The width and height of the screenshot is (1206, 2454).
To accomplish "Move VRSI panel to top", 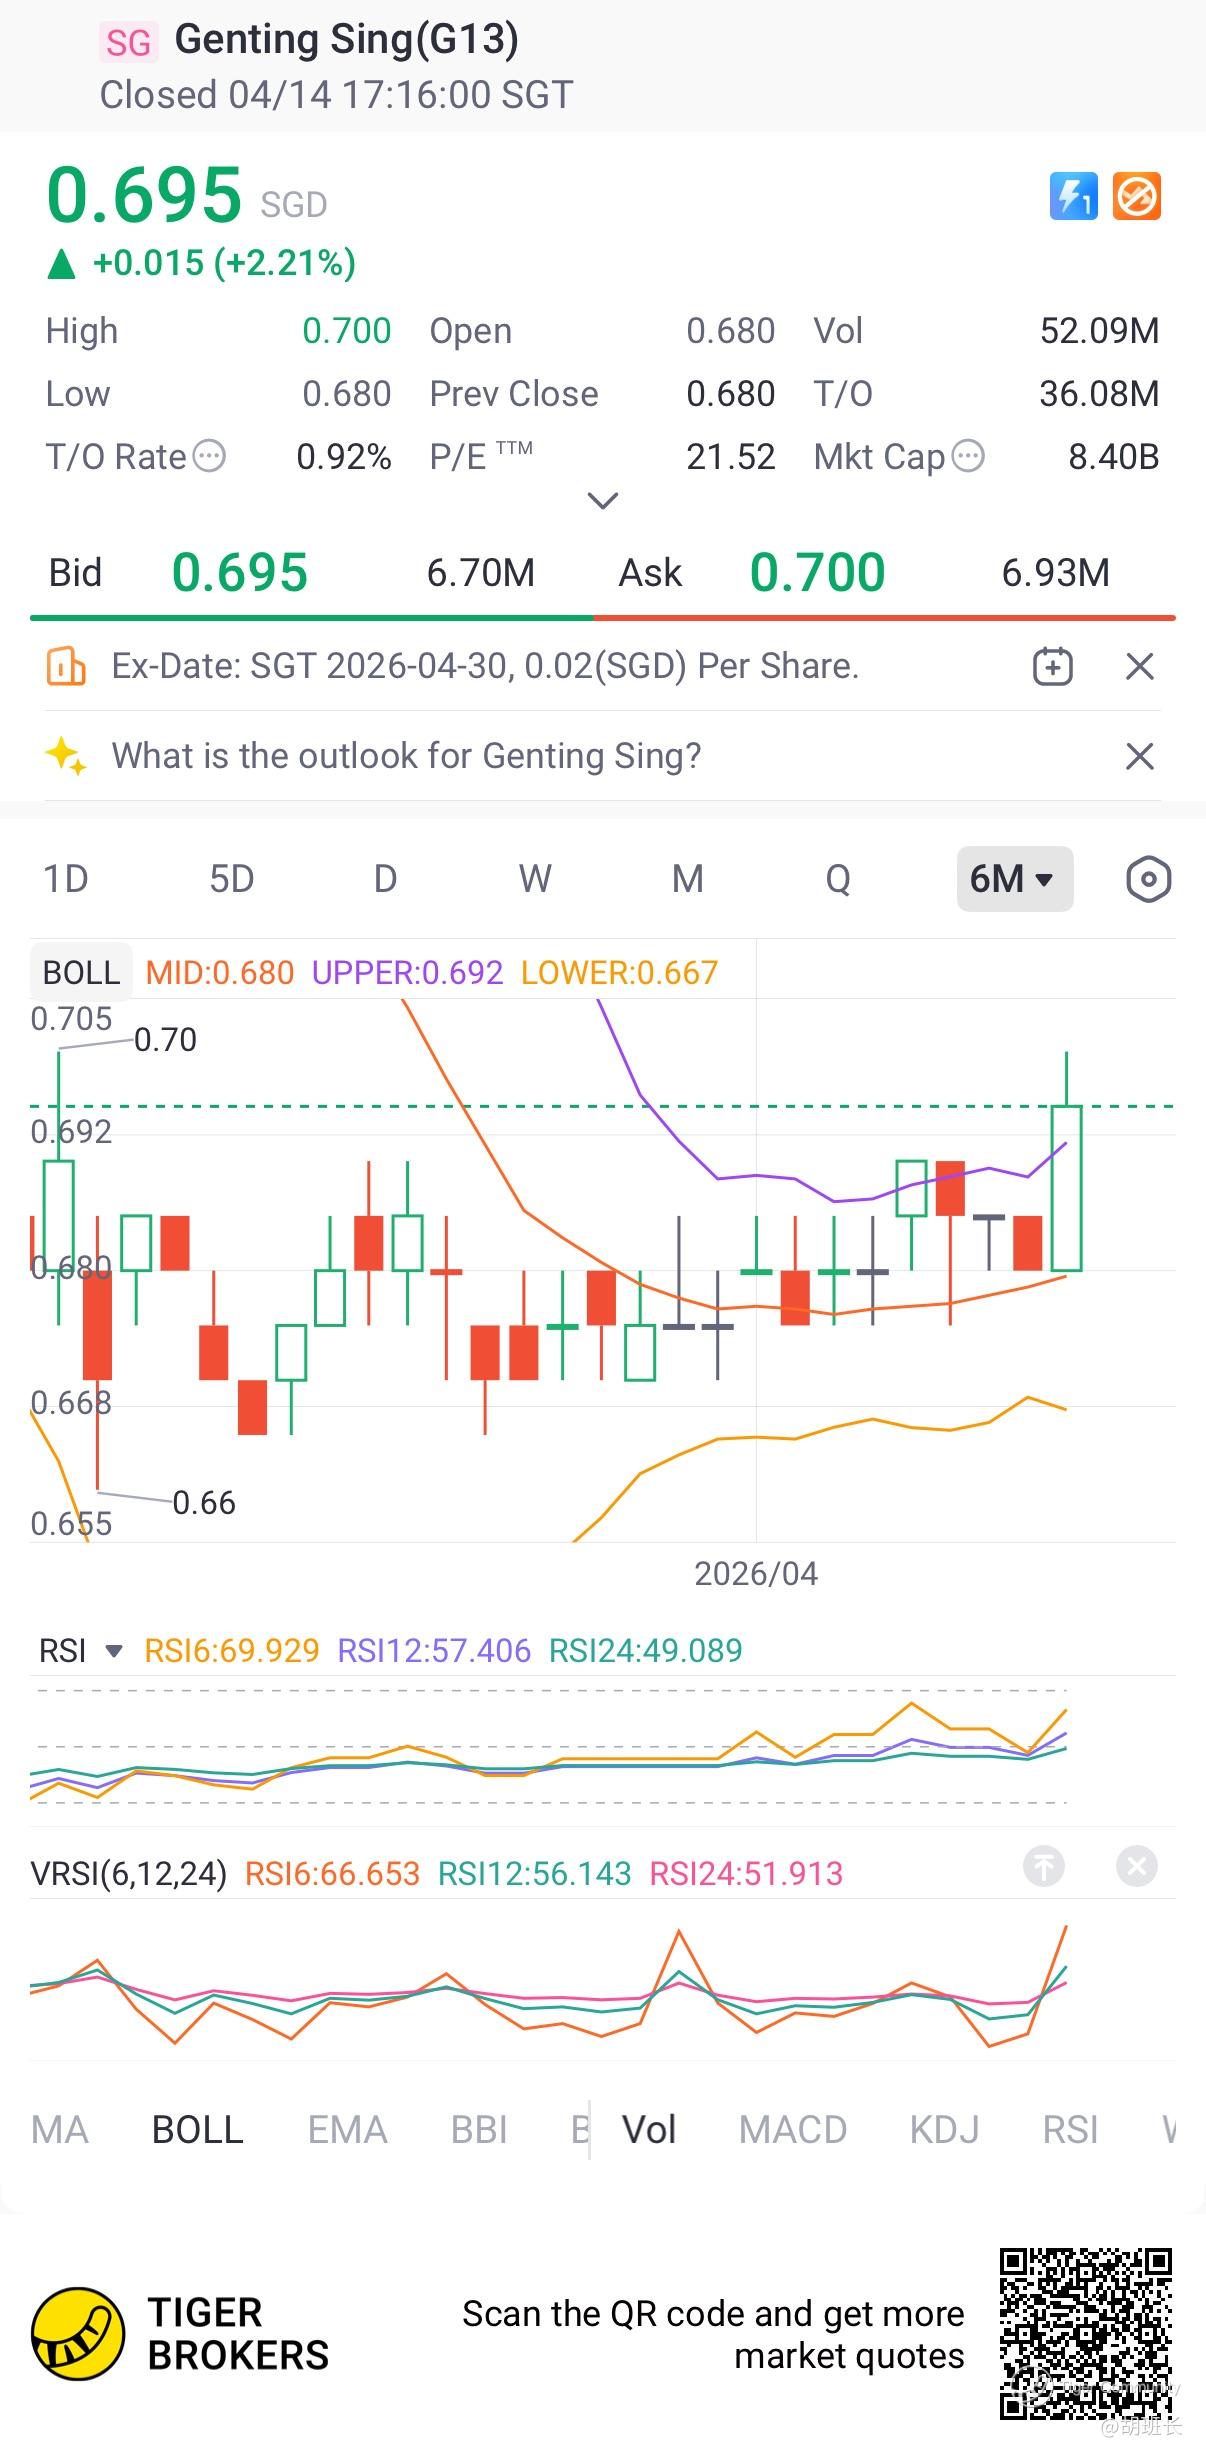I will coord(1044,1866).
